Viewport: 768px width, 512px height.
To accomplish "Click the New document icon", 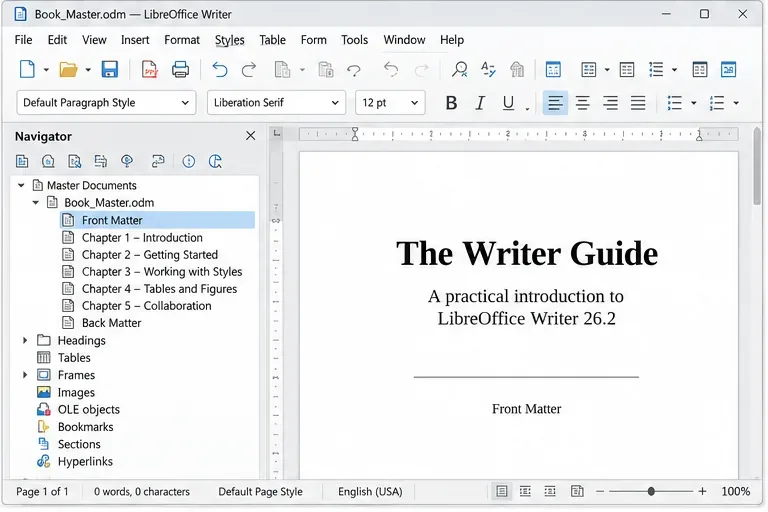I will point(27,69).
